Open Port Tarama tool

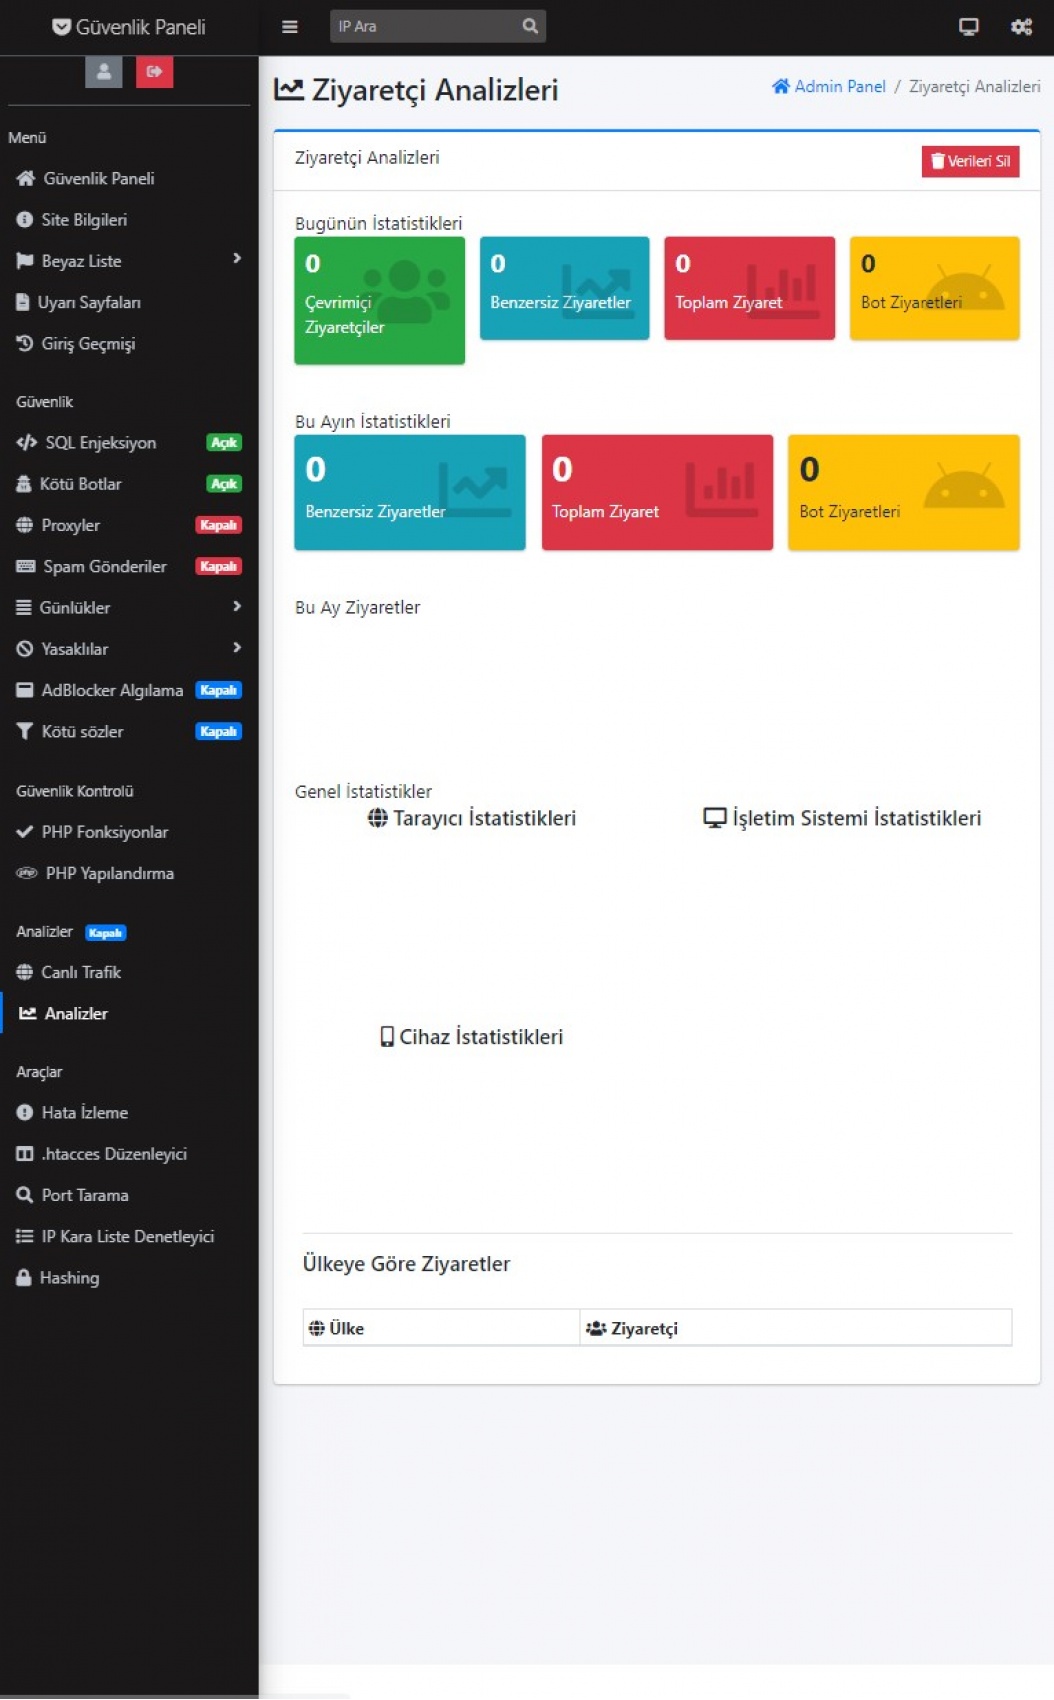[129, 1195]
